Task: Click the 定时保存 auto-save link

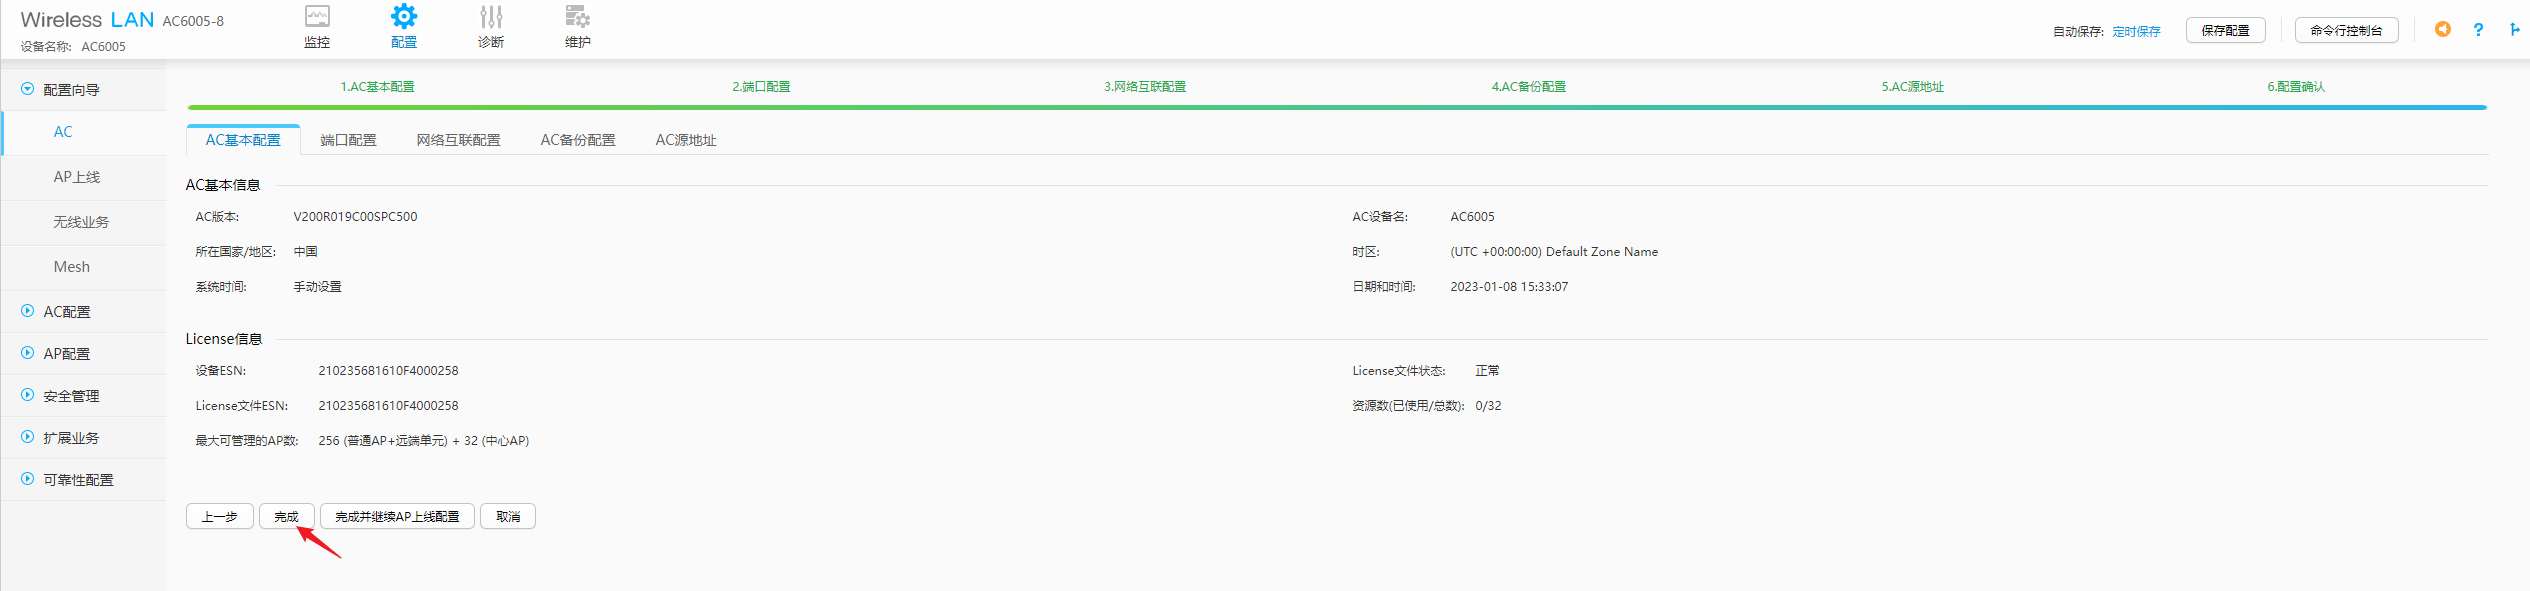Action: pos(2136,32)
